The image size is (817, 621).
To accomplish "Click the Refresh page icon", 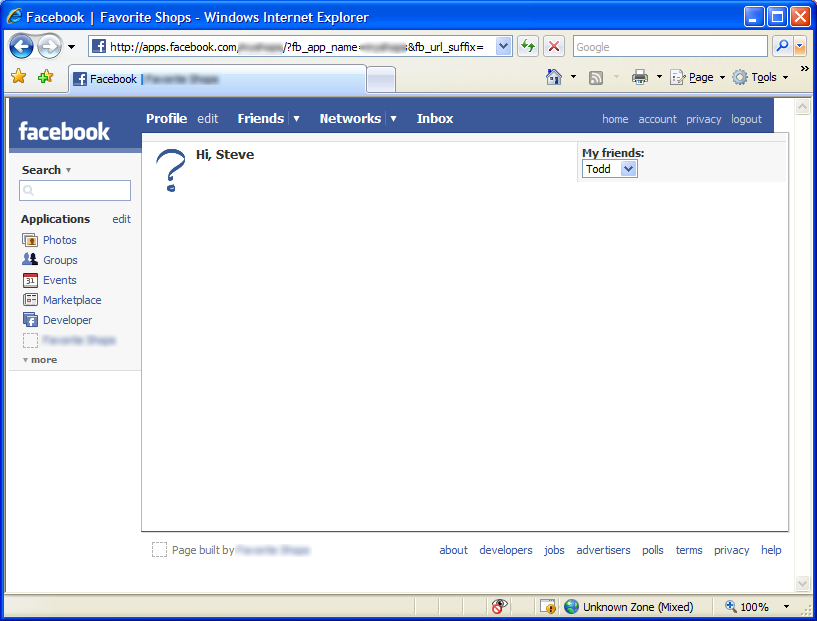I will pyautogui.click(x=528, y=47).
